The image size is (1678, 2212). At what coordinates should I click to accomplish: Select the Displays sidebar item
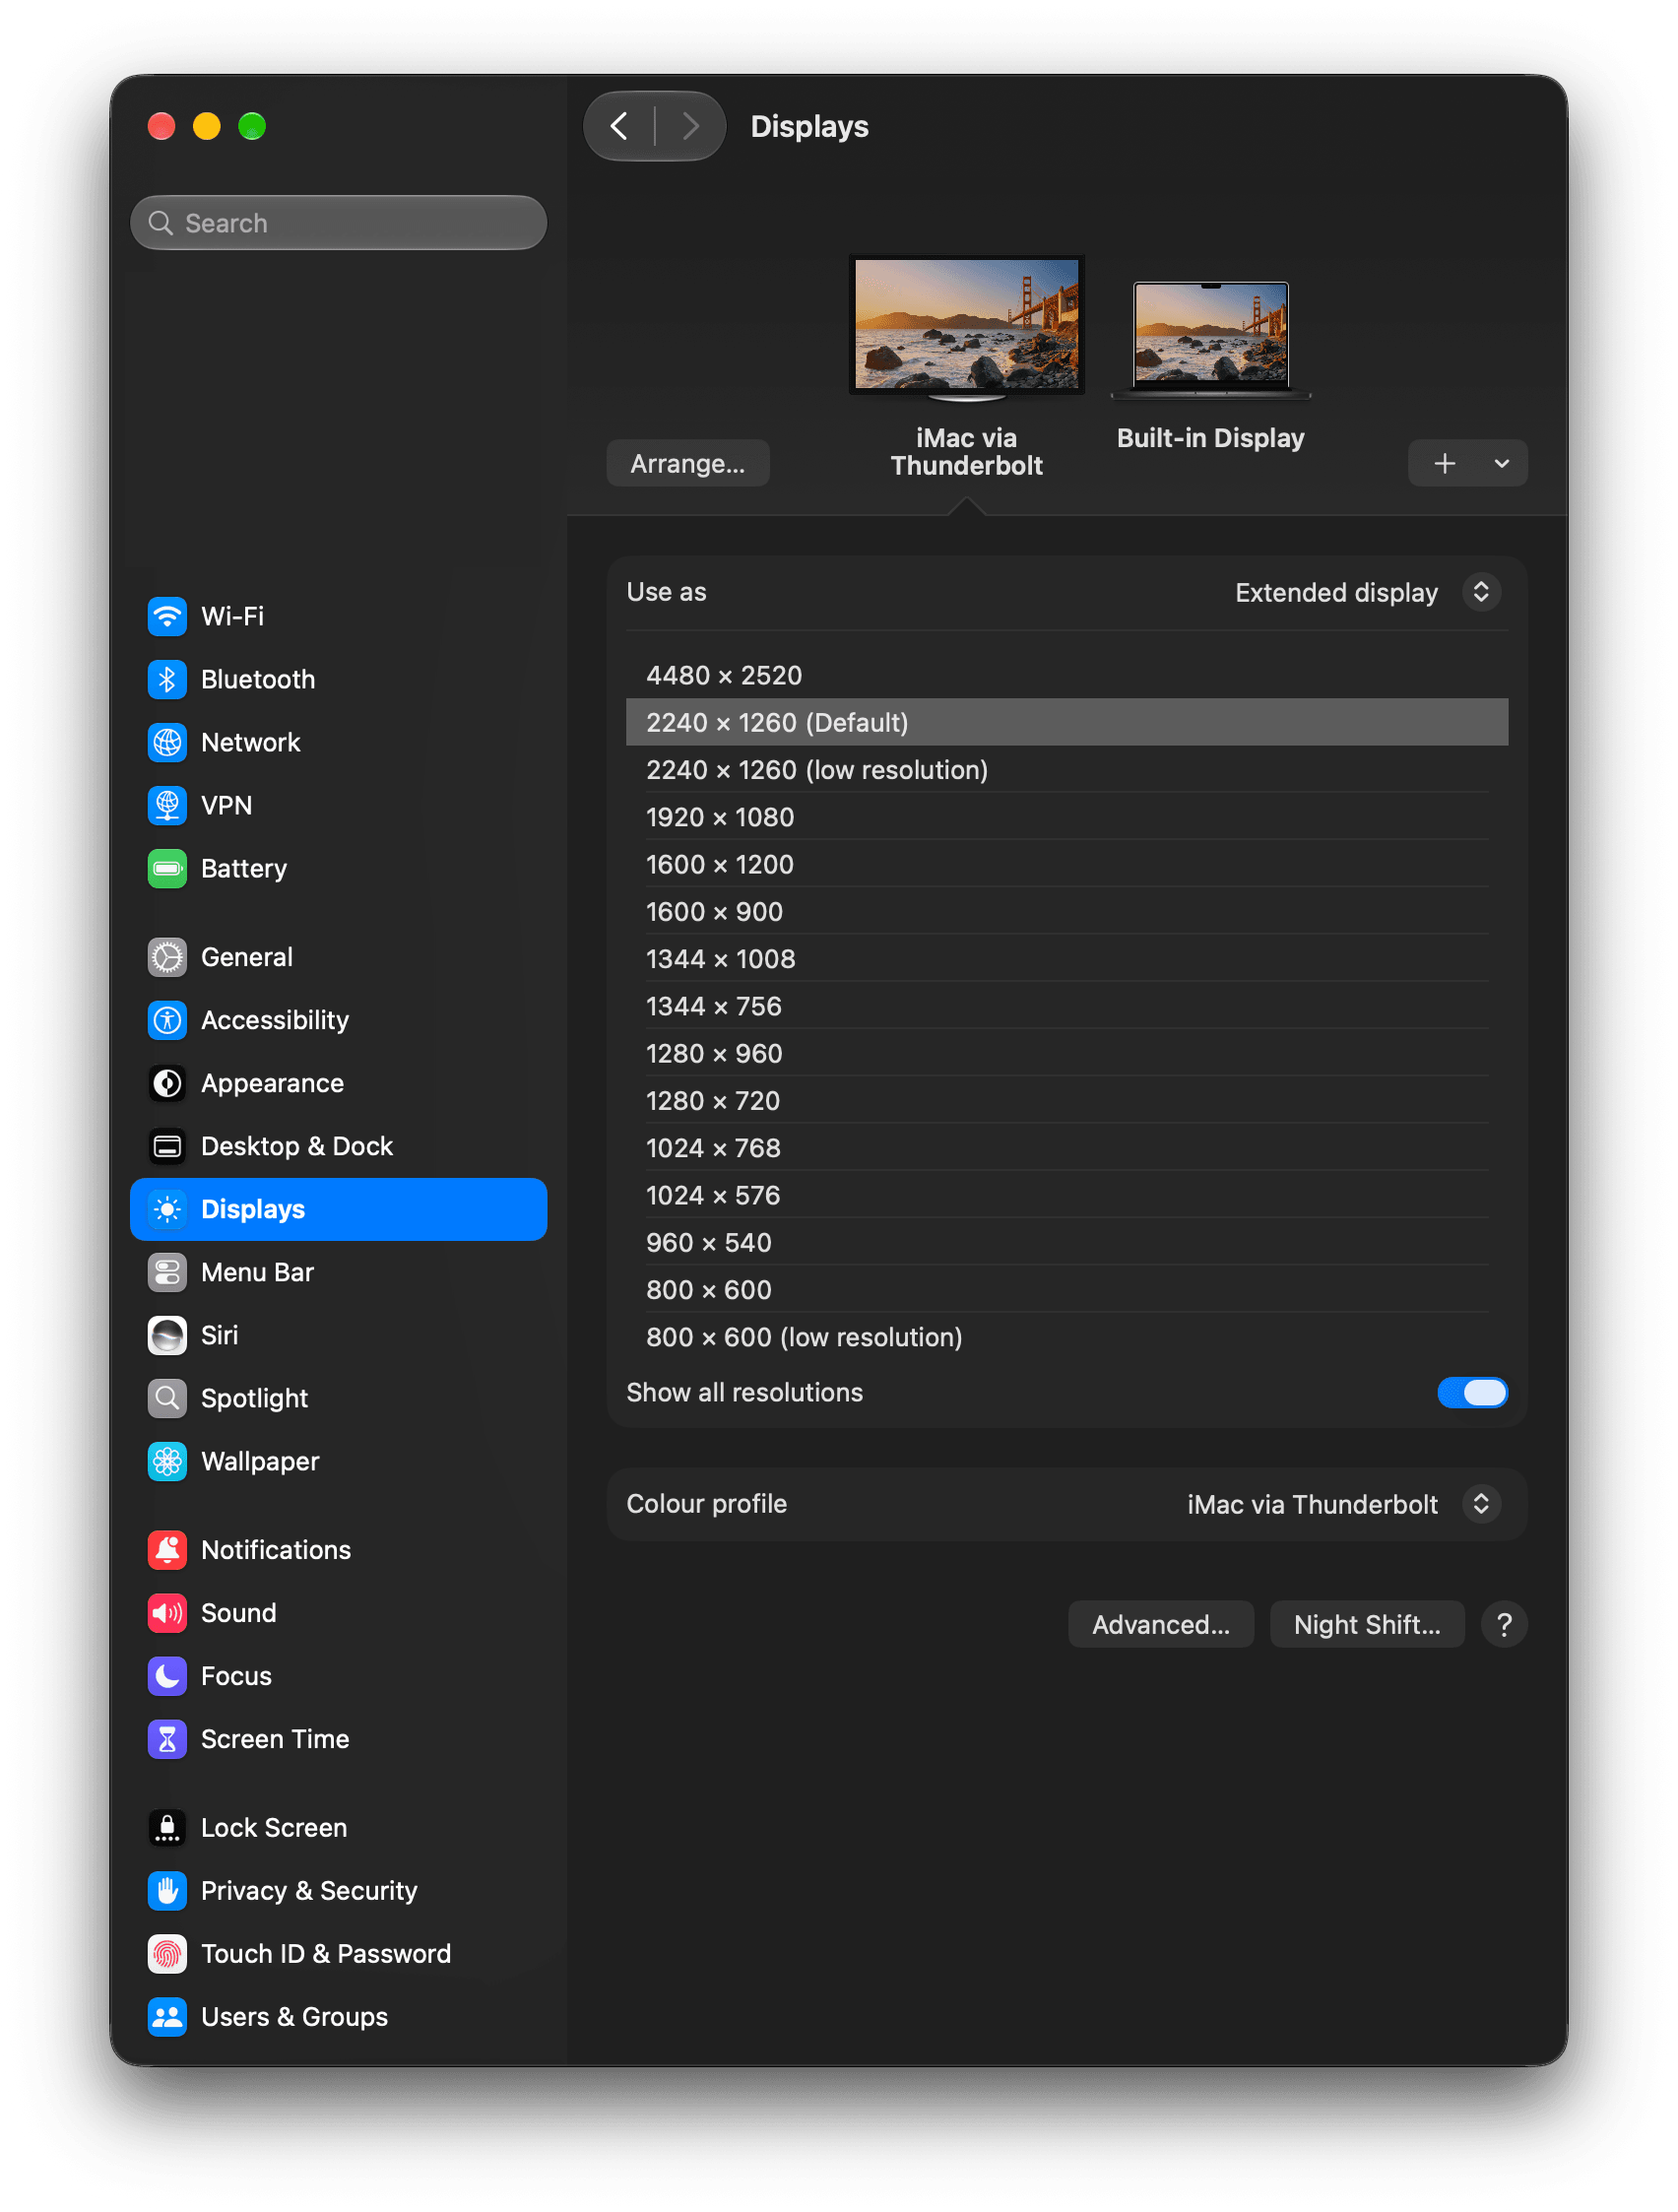coord(338,1209)
